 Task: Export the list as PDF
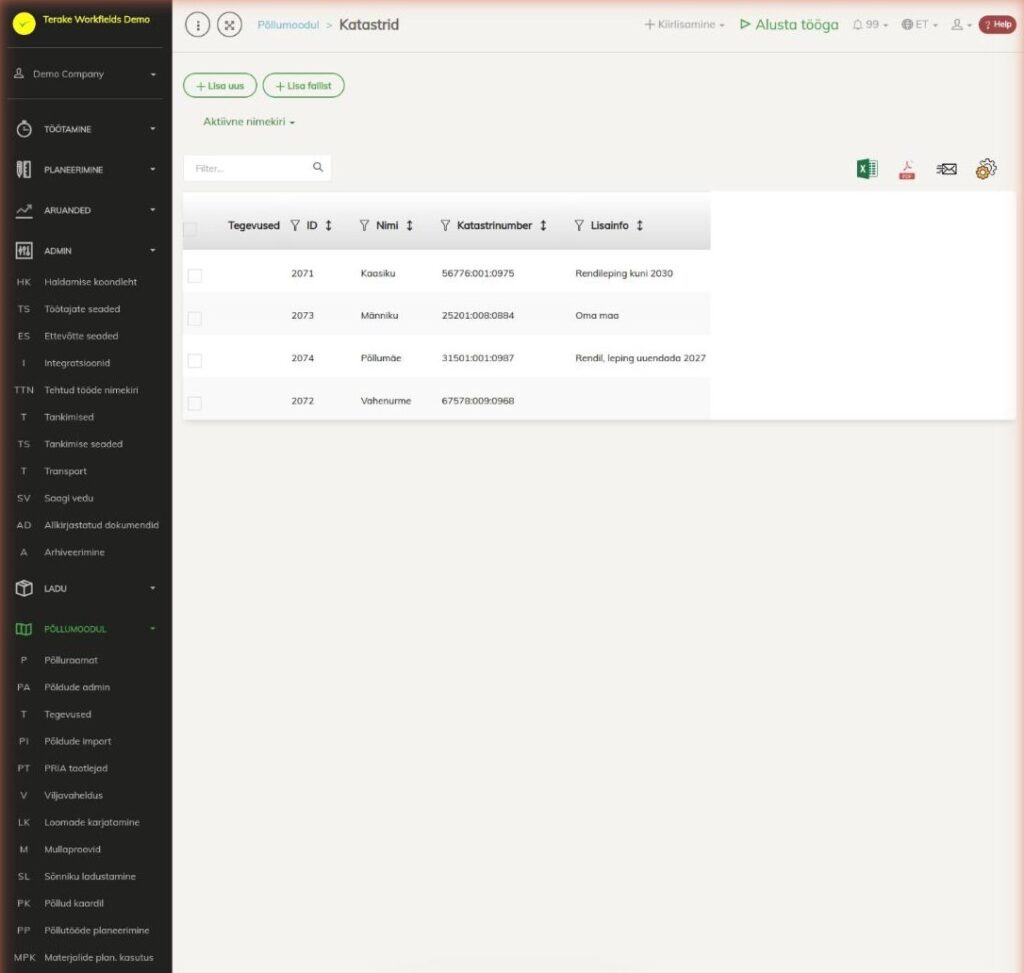tap(906, 170)
